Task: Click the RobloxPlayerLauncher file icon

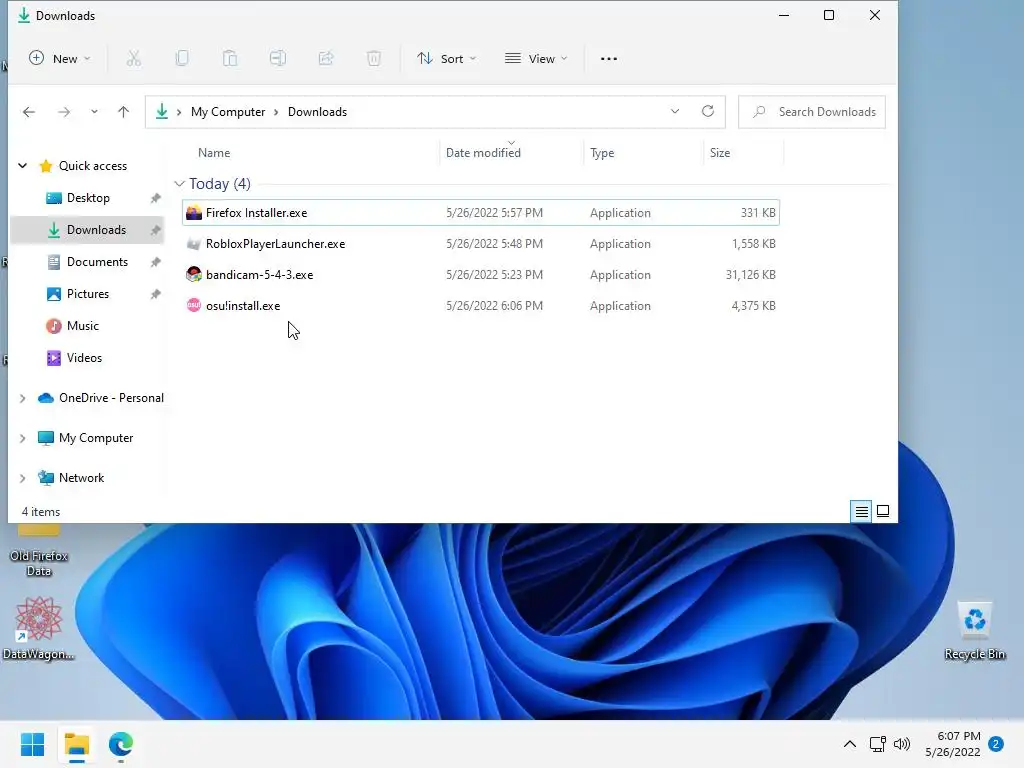Action: click(x=194, y=244)
